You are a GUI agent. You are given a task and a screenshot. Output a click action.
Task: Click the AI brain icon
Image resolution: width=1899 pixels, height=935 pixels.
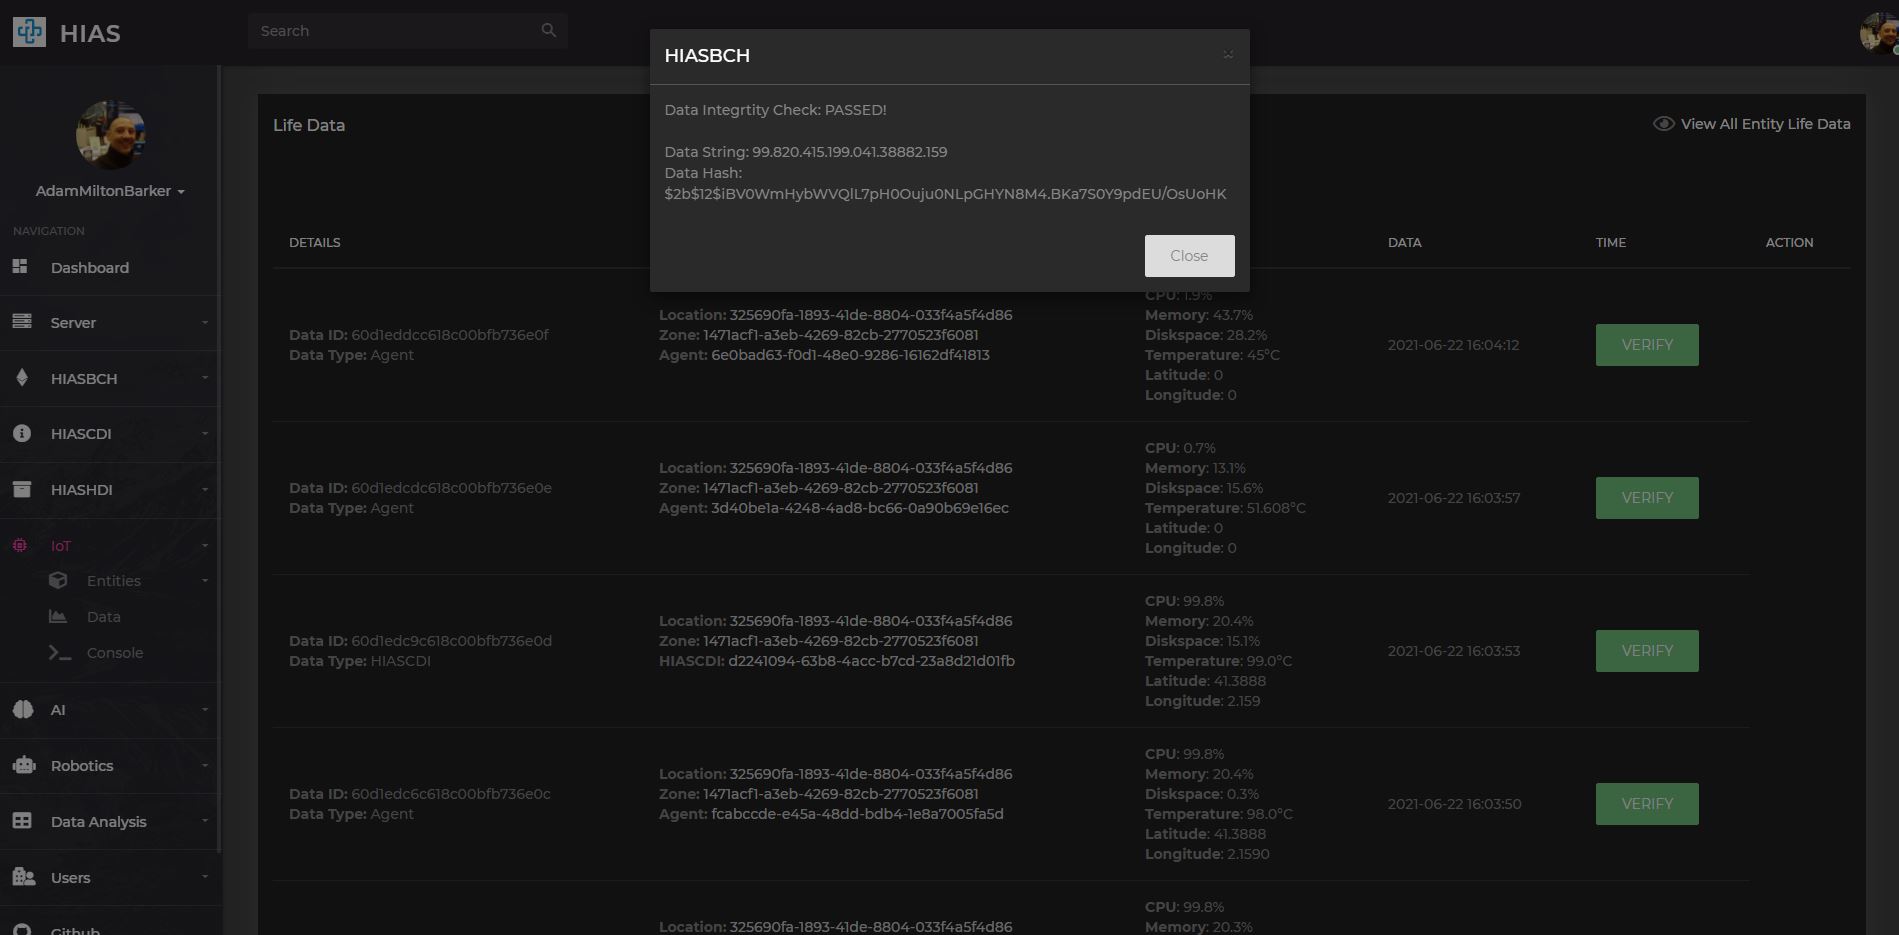pyautogui.click(x=22, y=709)
